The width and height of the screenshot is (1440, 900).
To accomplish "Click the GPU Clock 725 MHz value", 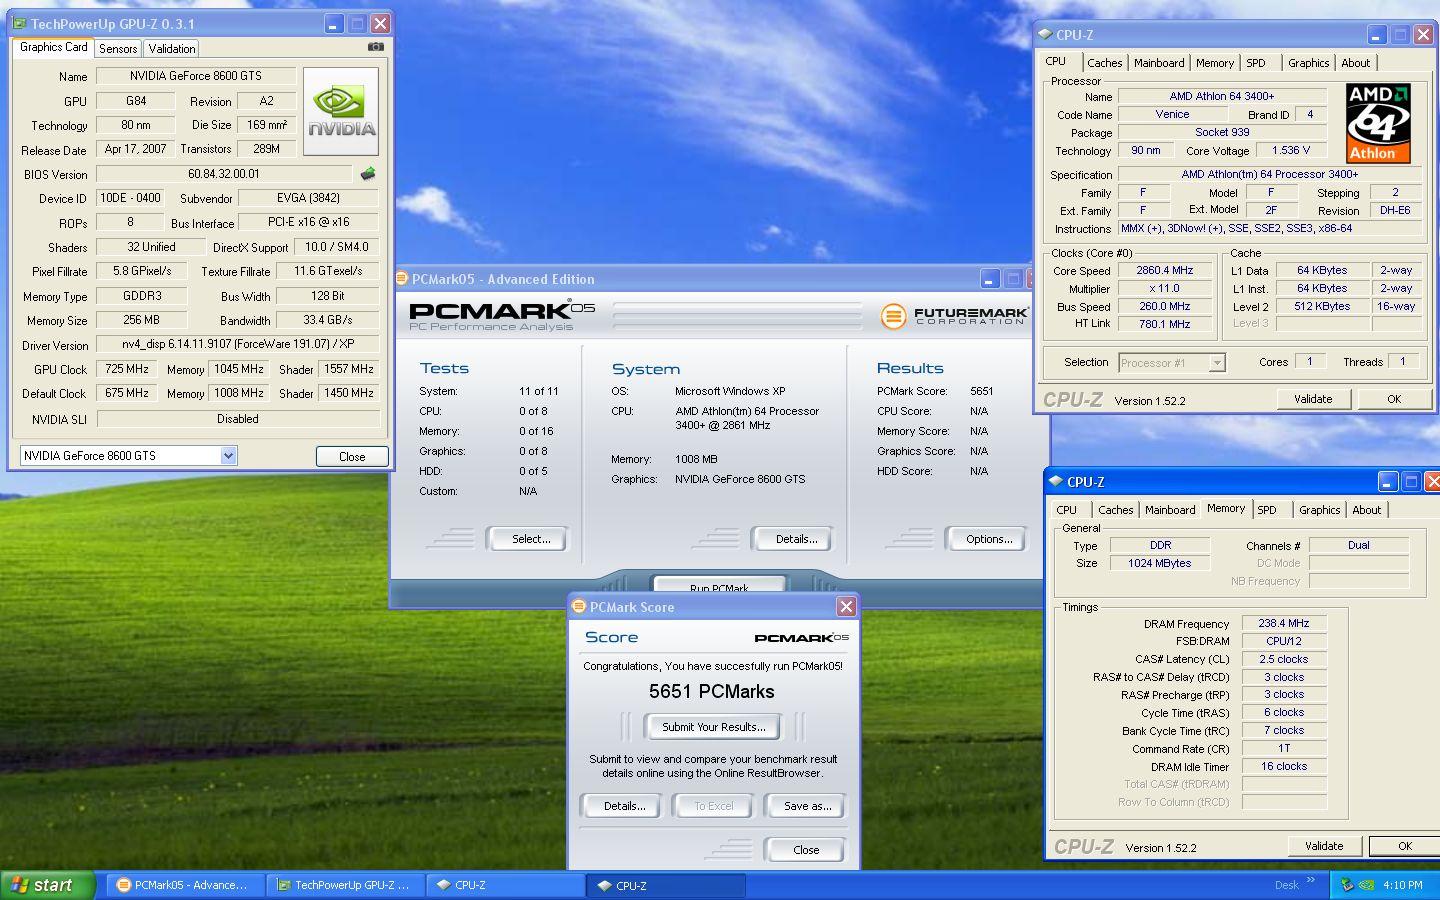I will 127,369.
